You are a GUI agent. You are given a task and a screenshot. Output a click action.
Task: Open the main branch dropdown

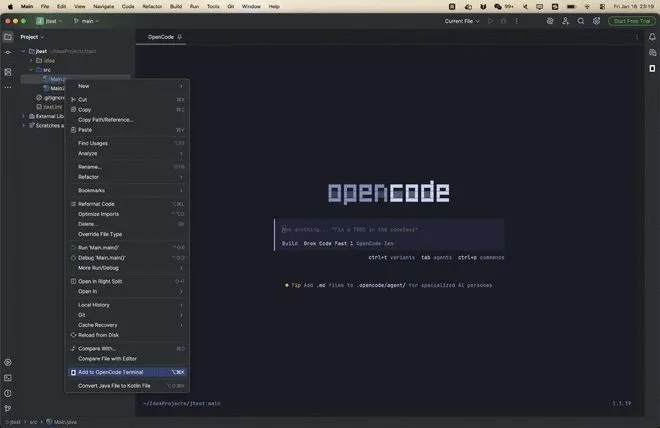[86, 21]
